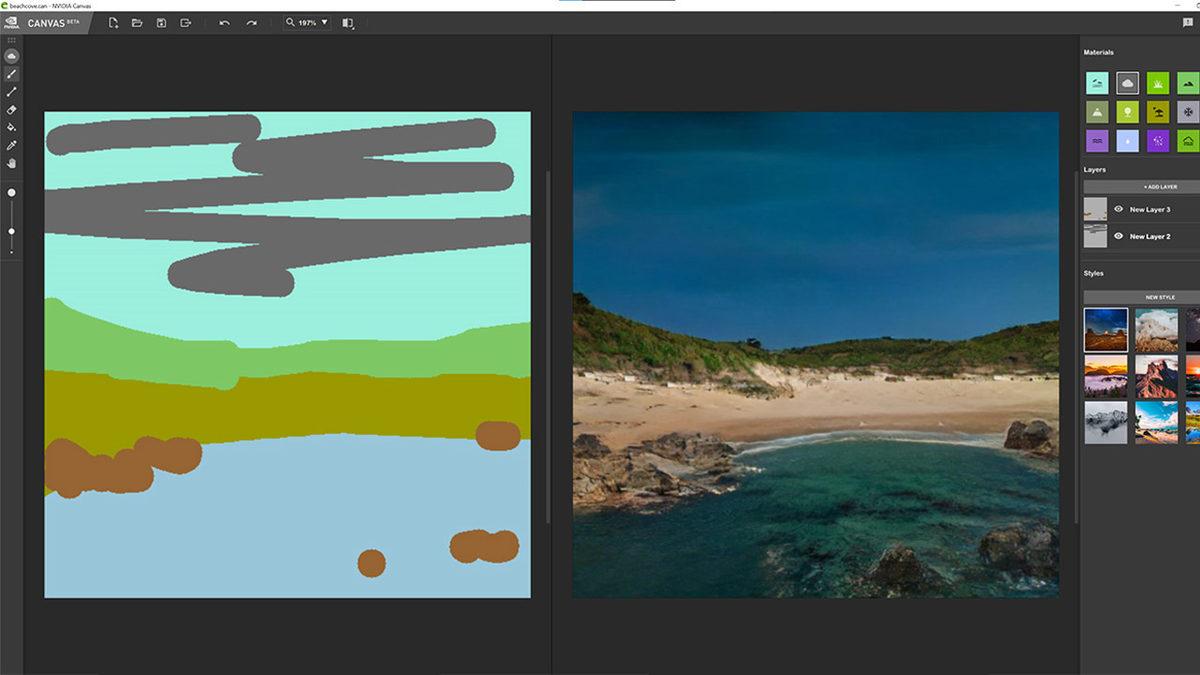Image resolution: width=1200 pixels, height=675 pixels.
Task: Click the New File icon
Action: coord(113,22)
